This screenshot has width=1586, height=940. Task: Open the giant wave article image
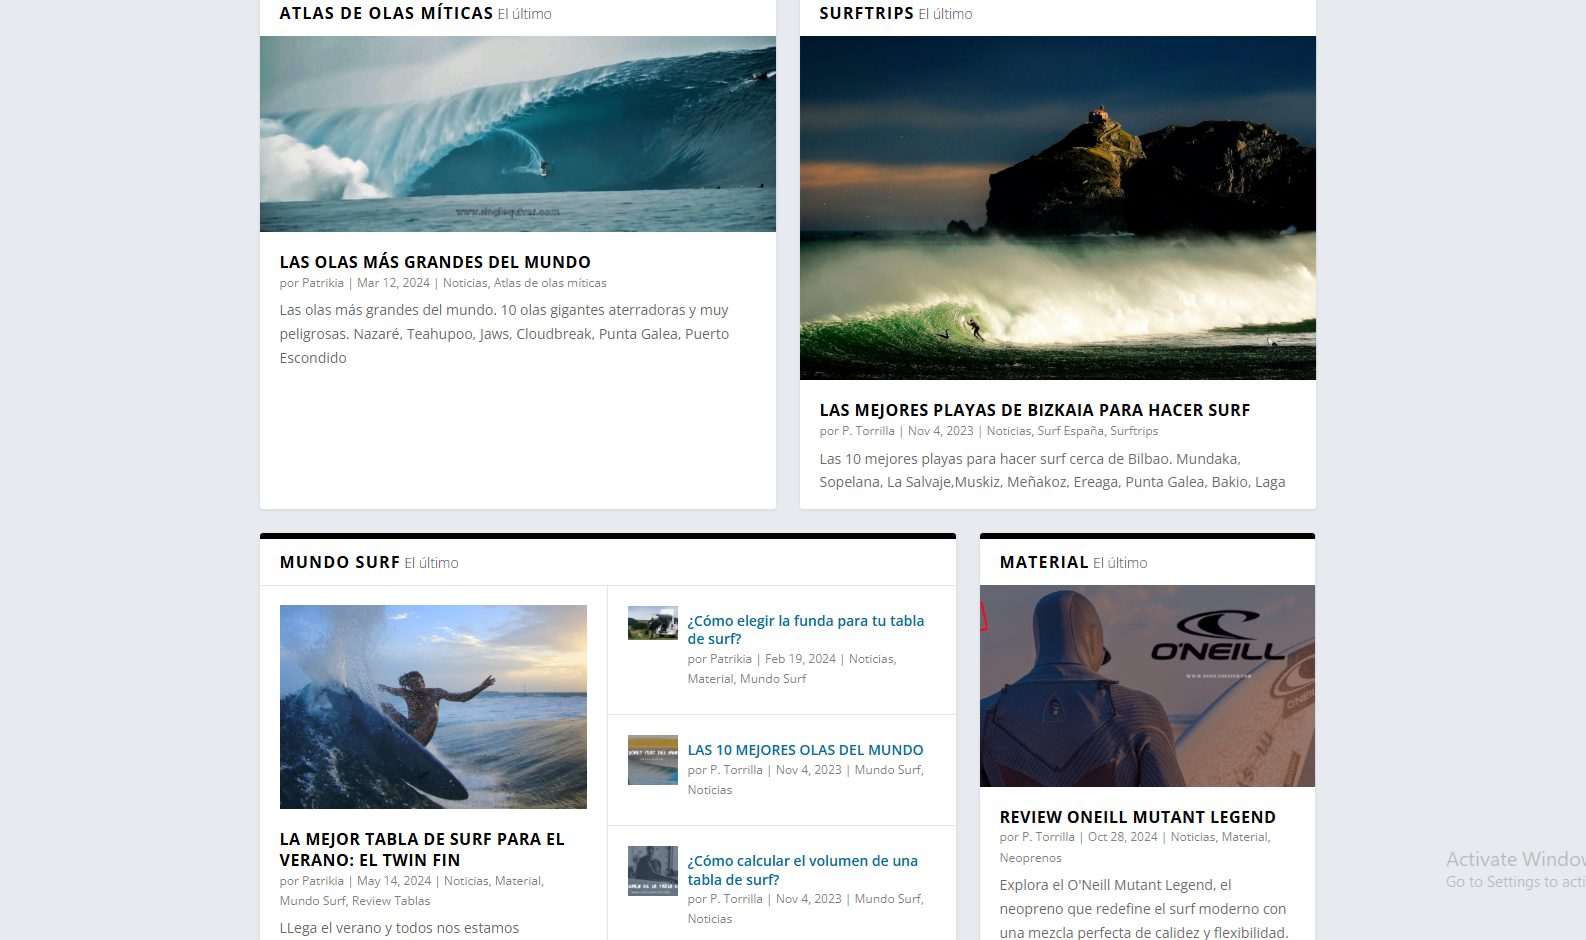point(517,134)
